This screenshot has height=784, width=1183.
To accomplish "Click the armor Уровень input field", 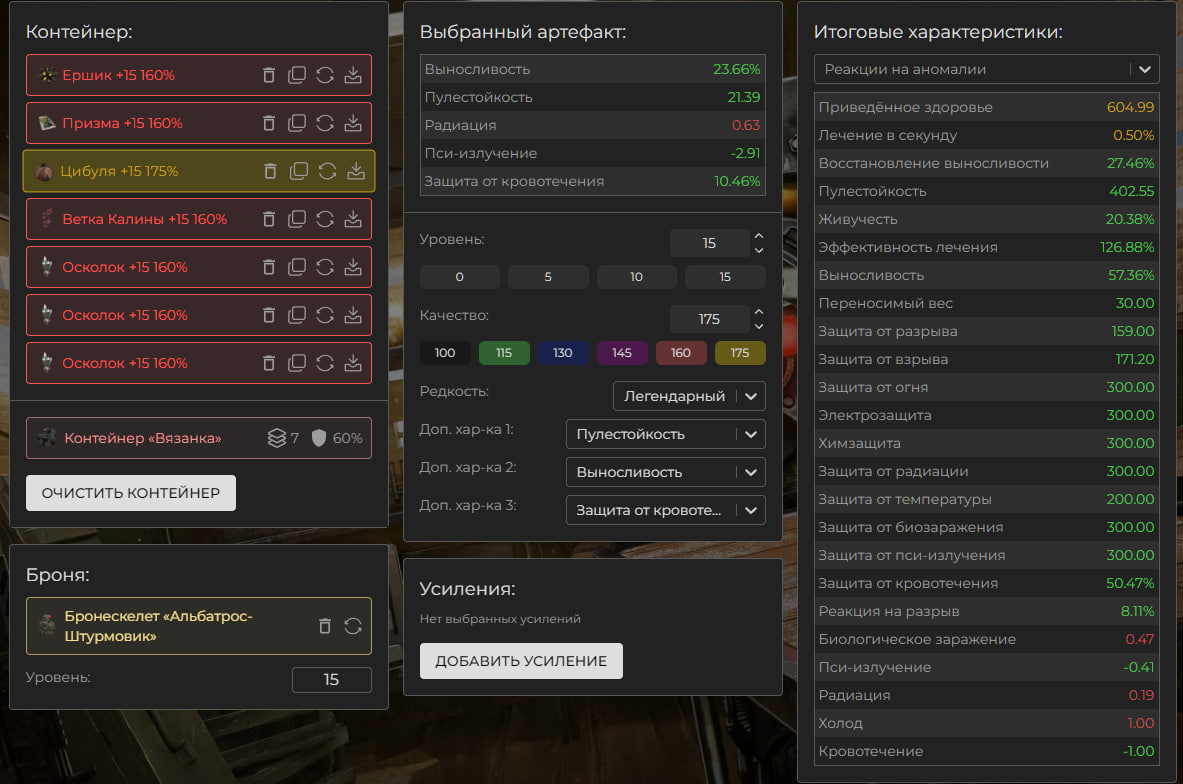I will [x=331, y=680].
